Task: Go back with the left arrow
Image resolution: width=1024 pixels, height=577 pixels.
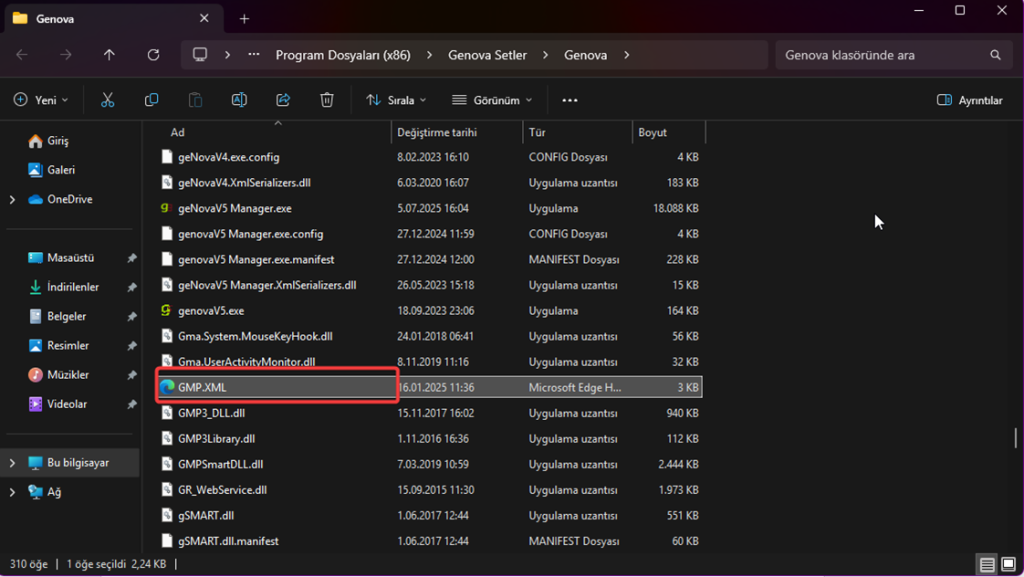Action: 22,55
